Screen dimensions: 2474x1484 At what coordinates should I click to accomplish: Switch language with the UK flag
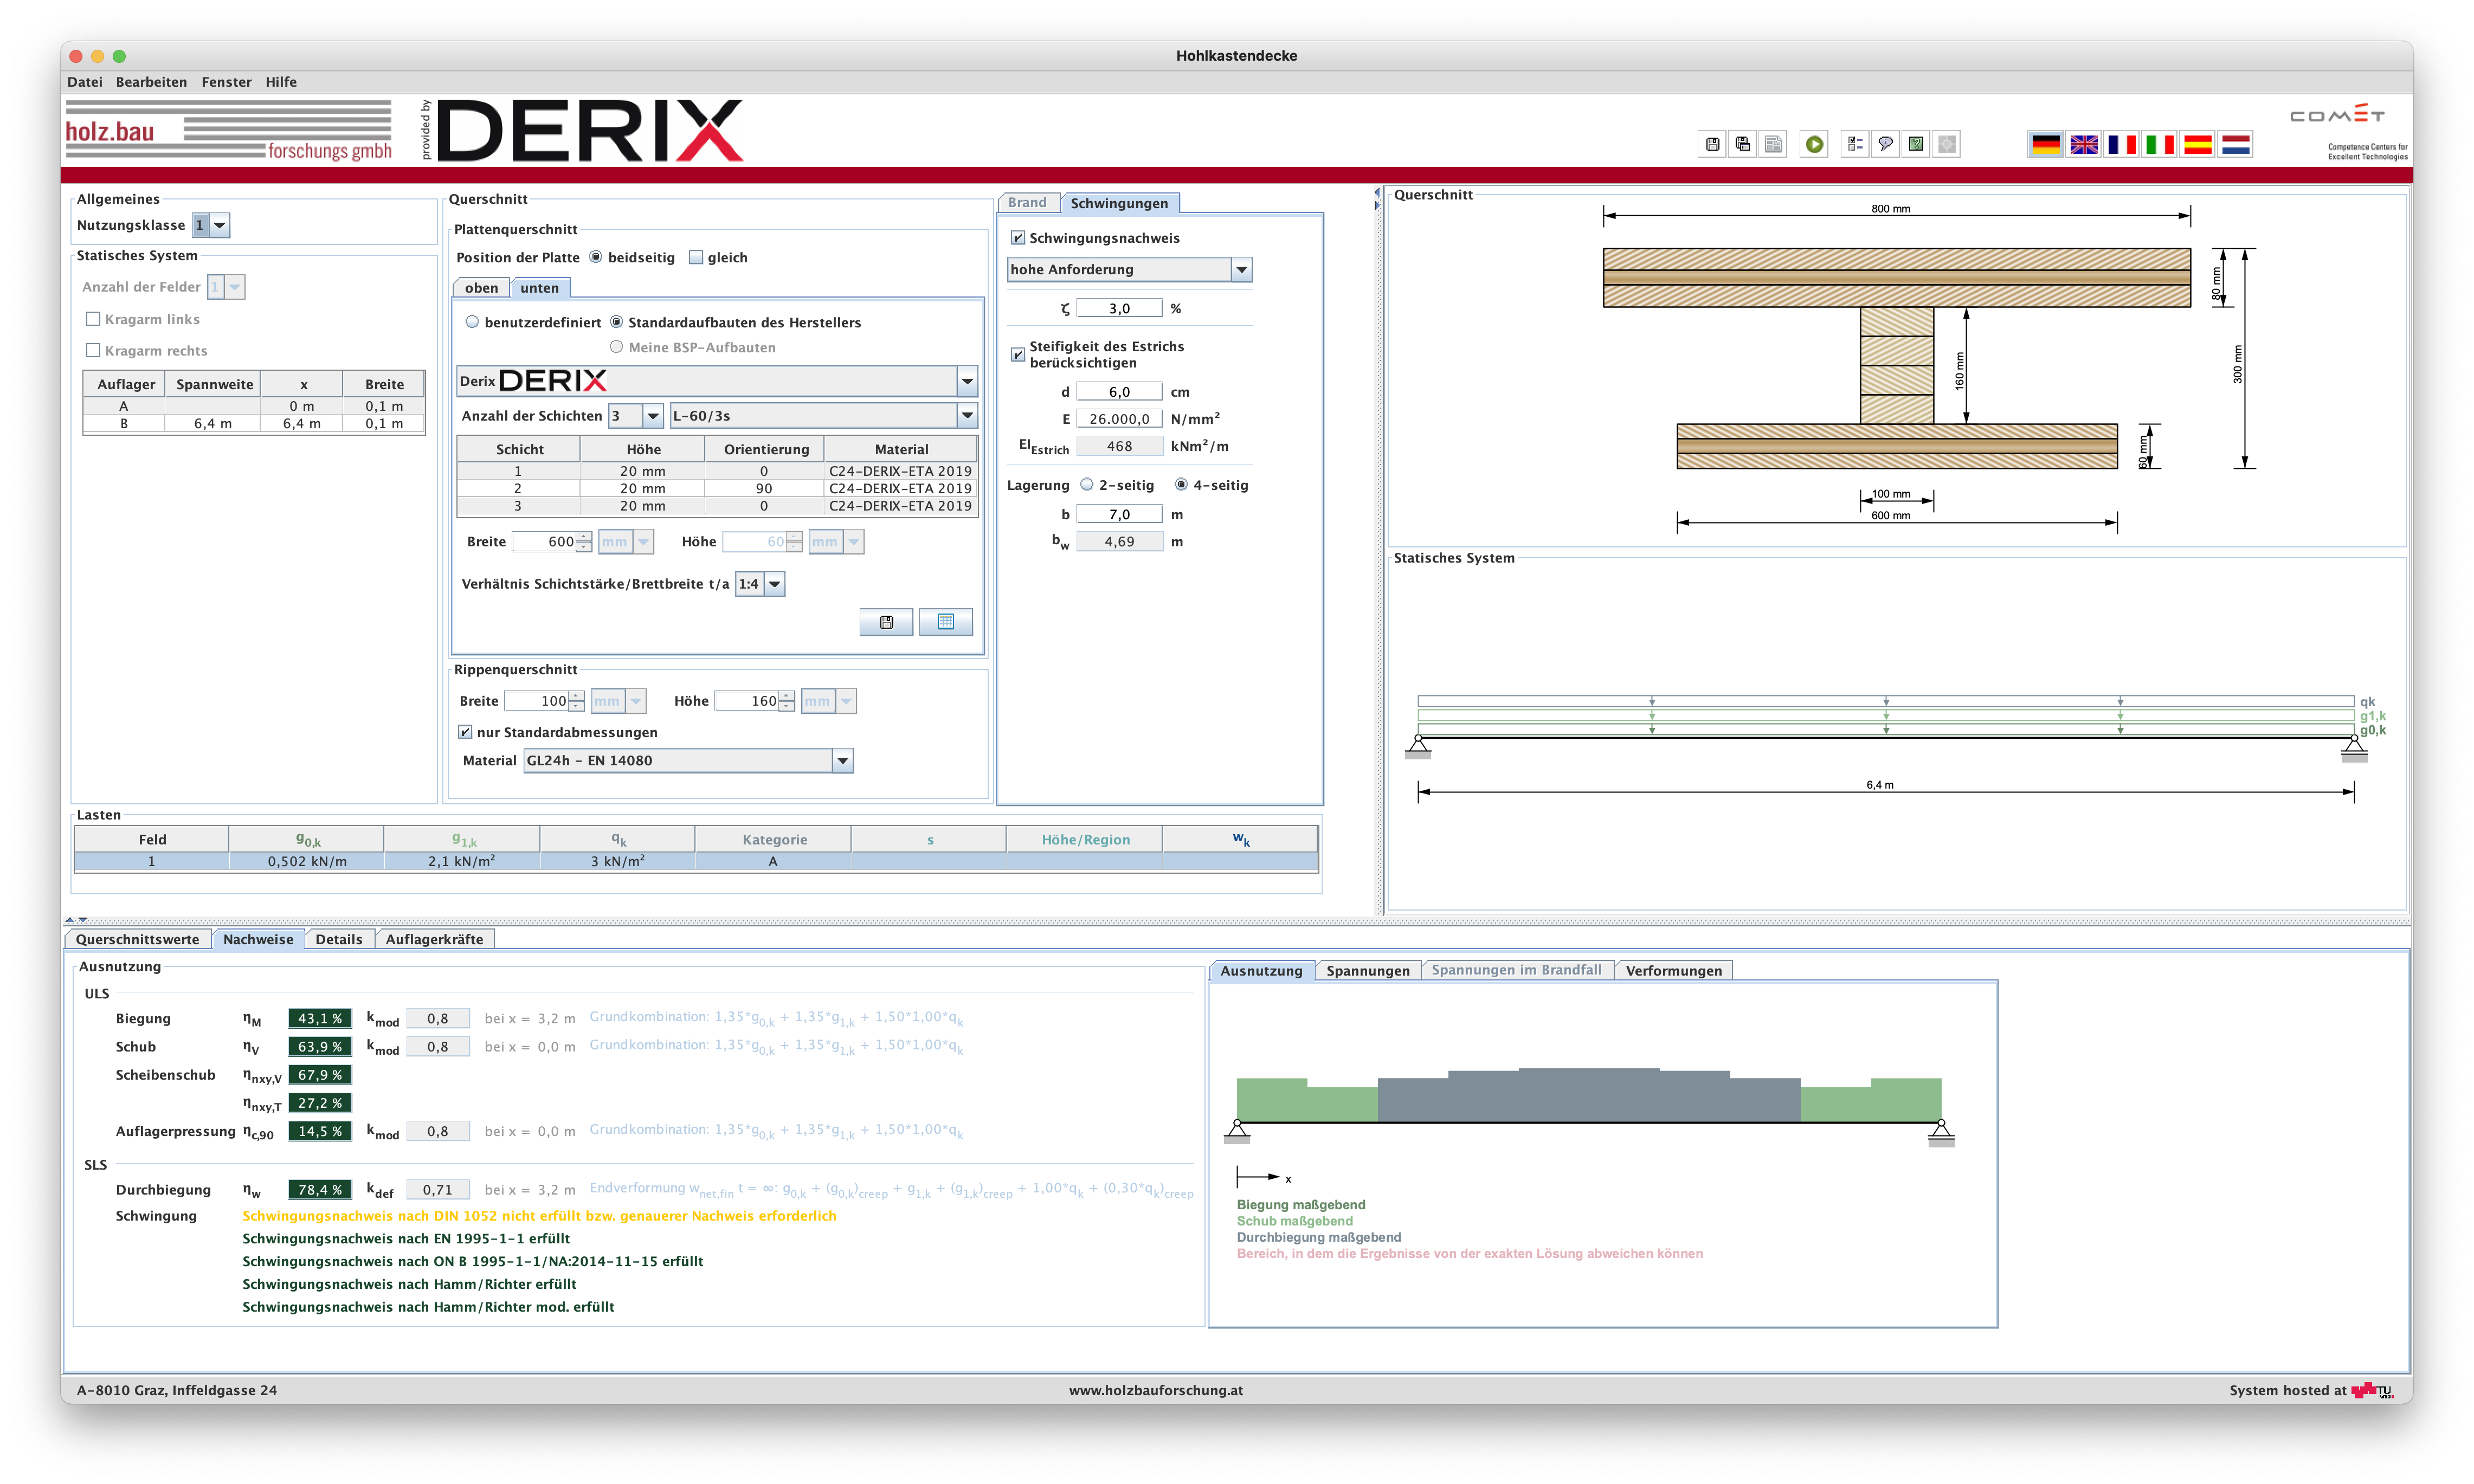pos(2084,144)
